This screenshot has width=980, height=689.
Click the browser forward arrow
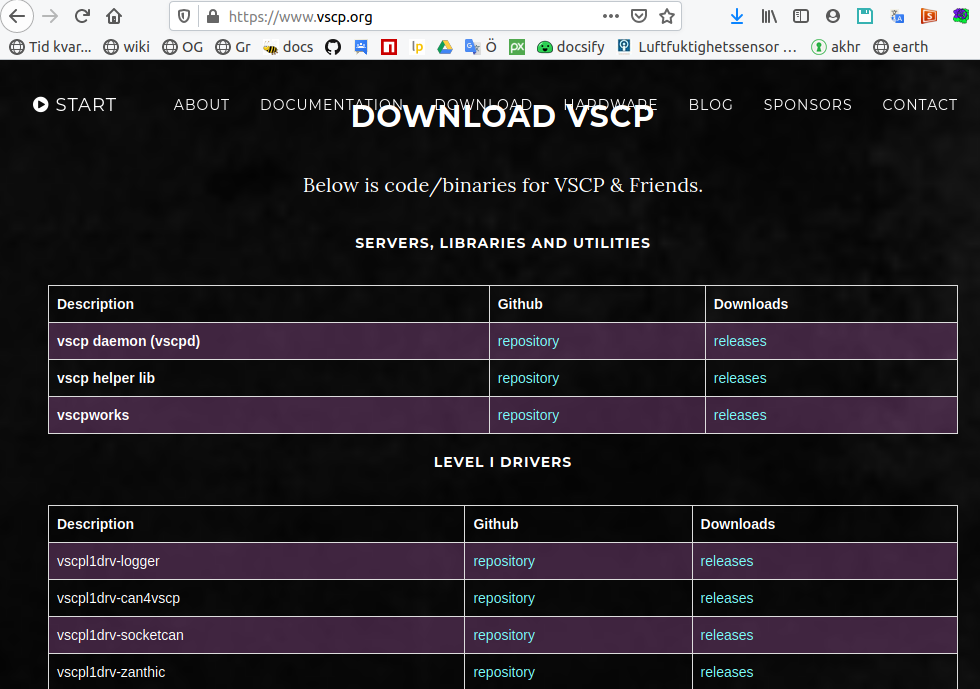click(x=50, y=16)
